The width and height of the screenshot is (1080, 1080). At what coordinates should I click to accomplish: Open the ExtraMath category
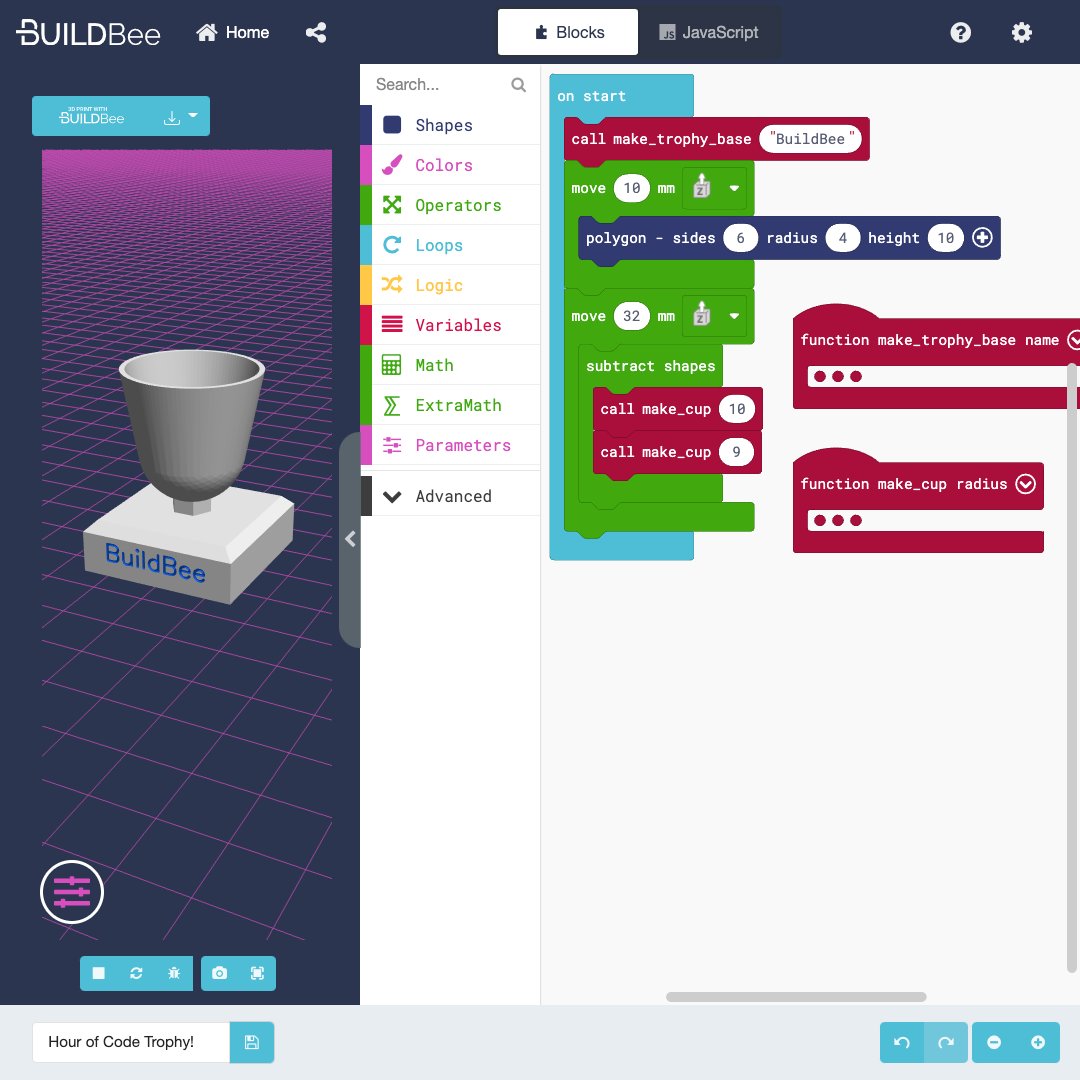pyautogui.click(x=450, y=405)
